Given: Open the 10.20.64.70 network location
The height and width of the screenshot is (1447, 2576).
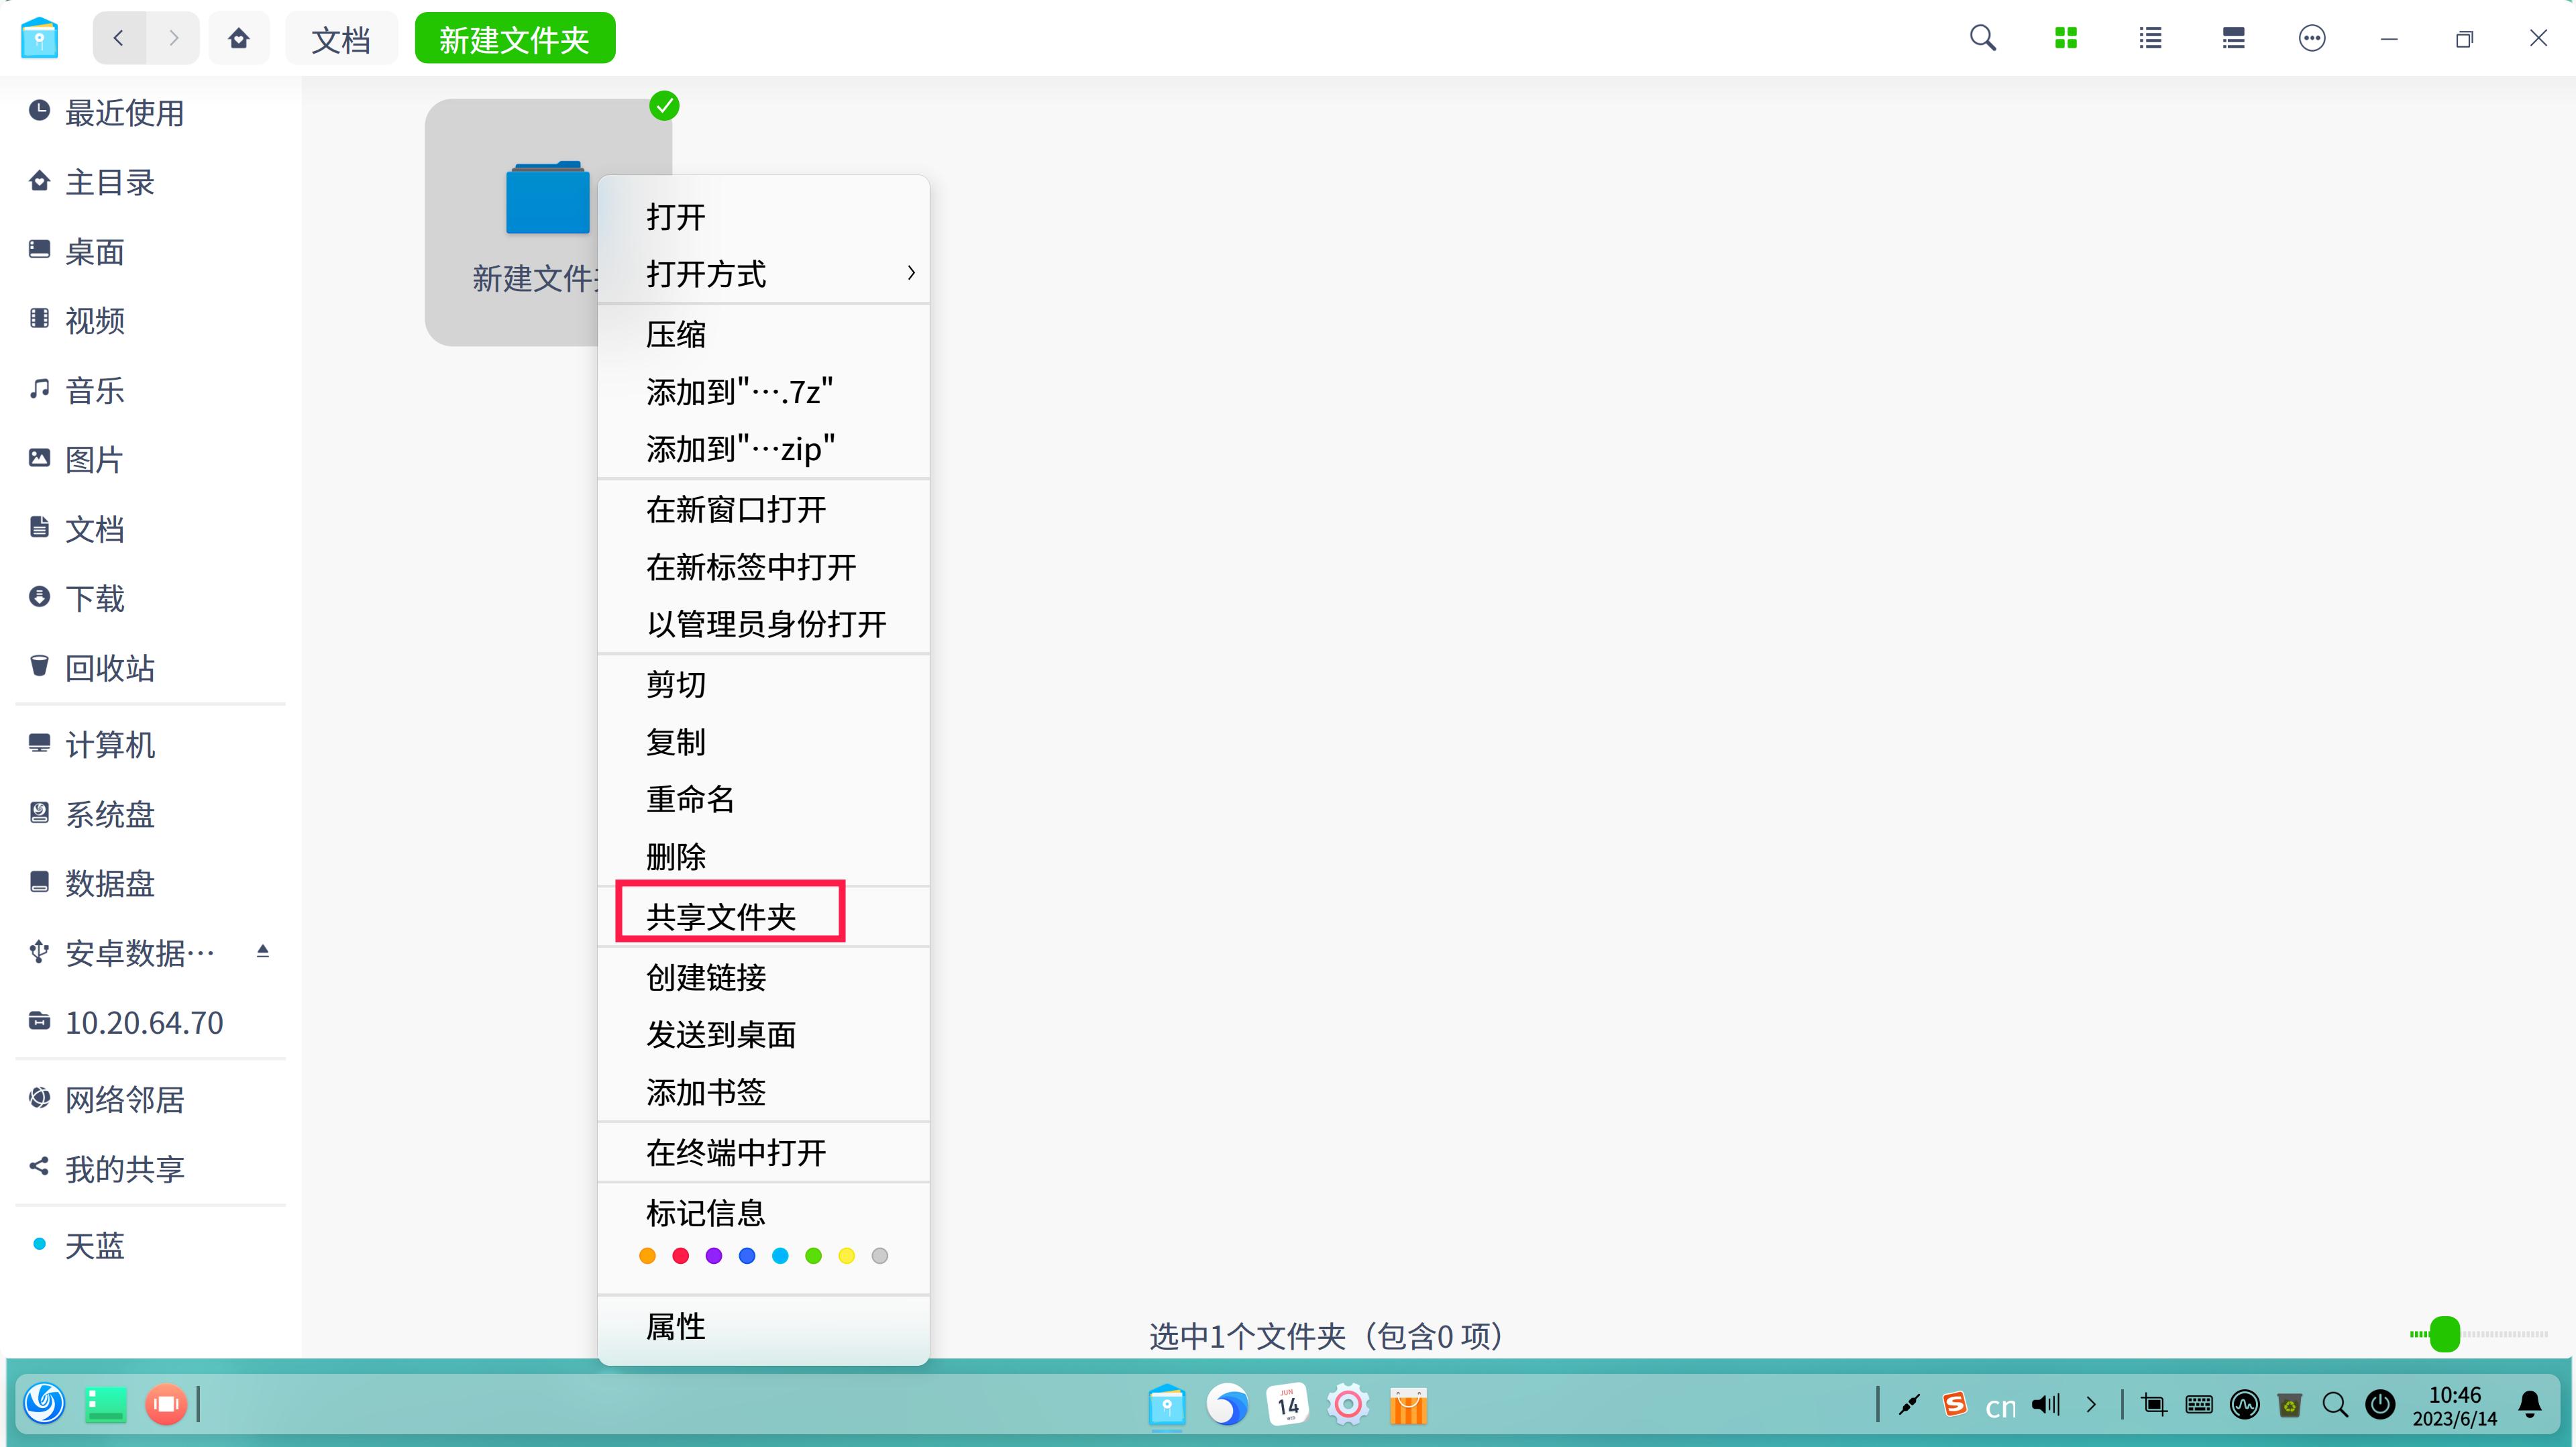Looking at the screenshot, I should click(150, 1022).
